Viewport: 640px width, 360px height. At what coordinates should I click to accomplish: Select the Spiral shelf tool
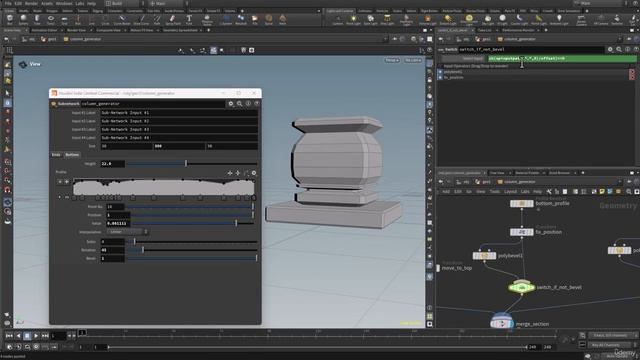269,19
